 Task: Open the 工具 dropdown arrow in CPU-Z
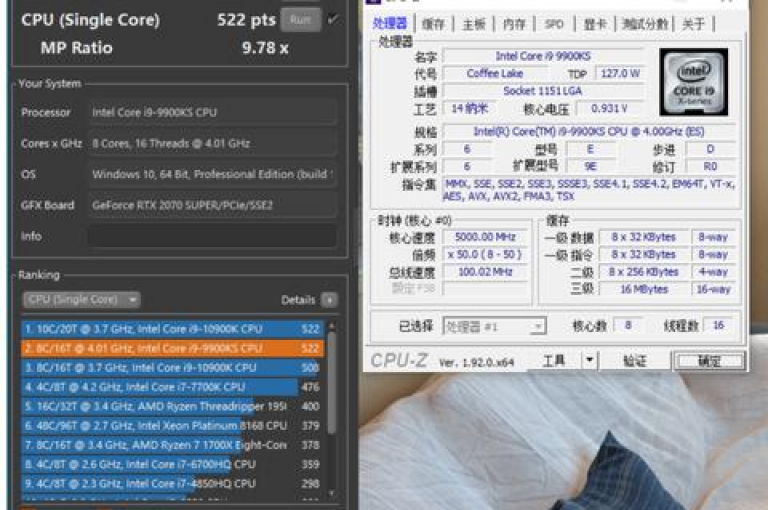[x=589, y=361]
